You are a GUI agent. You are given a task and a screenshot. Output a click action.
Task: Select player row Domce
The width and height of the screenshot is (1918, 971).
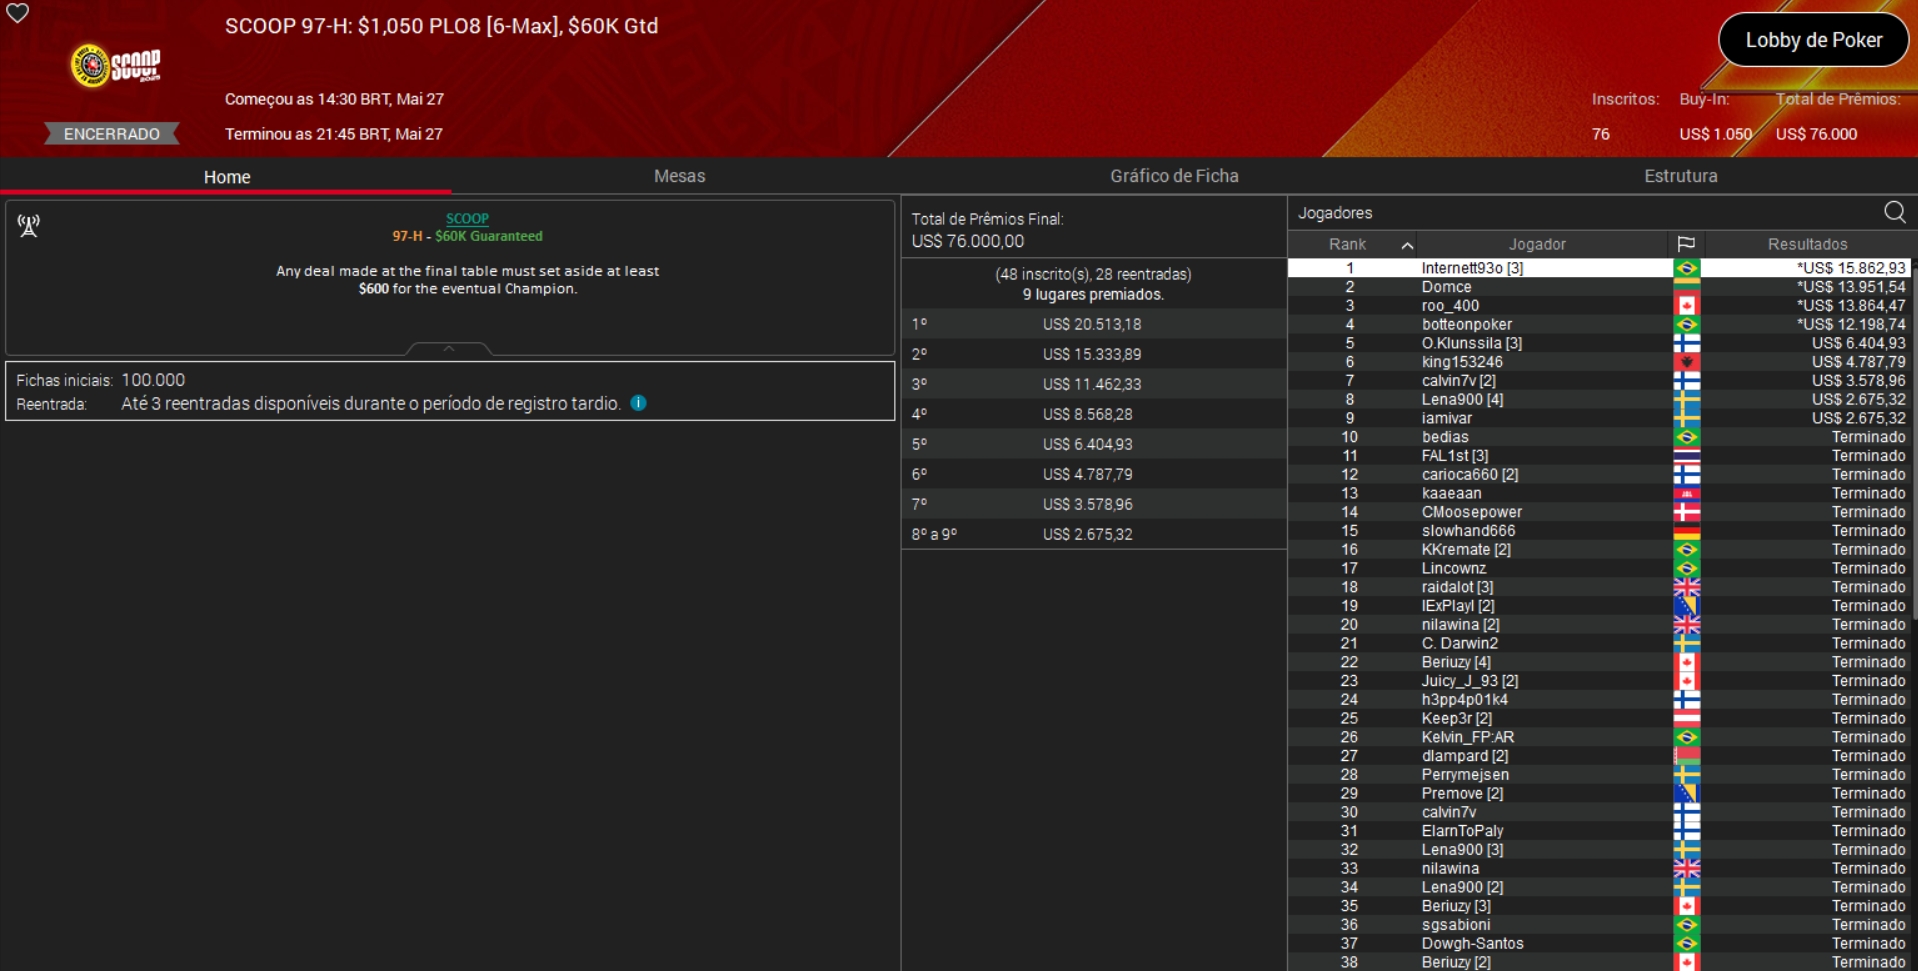[x=1599, y=287]
